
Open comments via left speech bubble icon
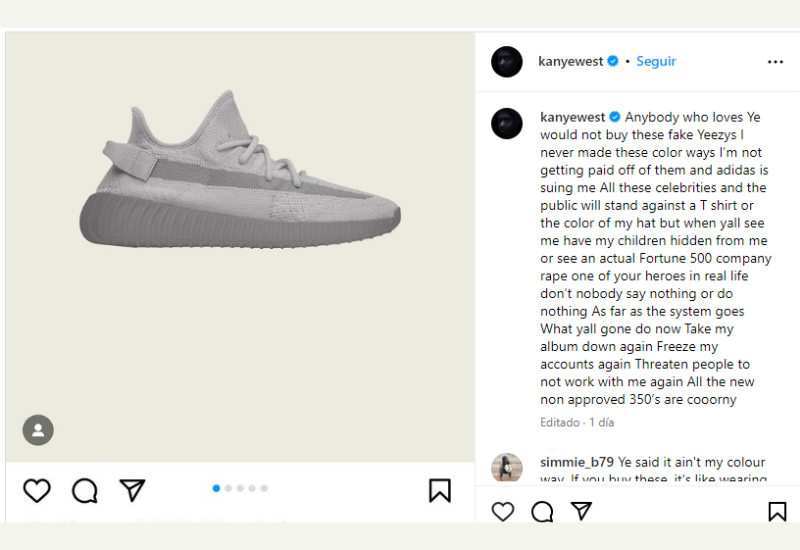coord(85,491)
